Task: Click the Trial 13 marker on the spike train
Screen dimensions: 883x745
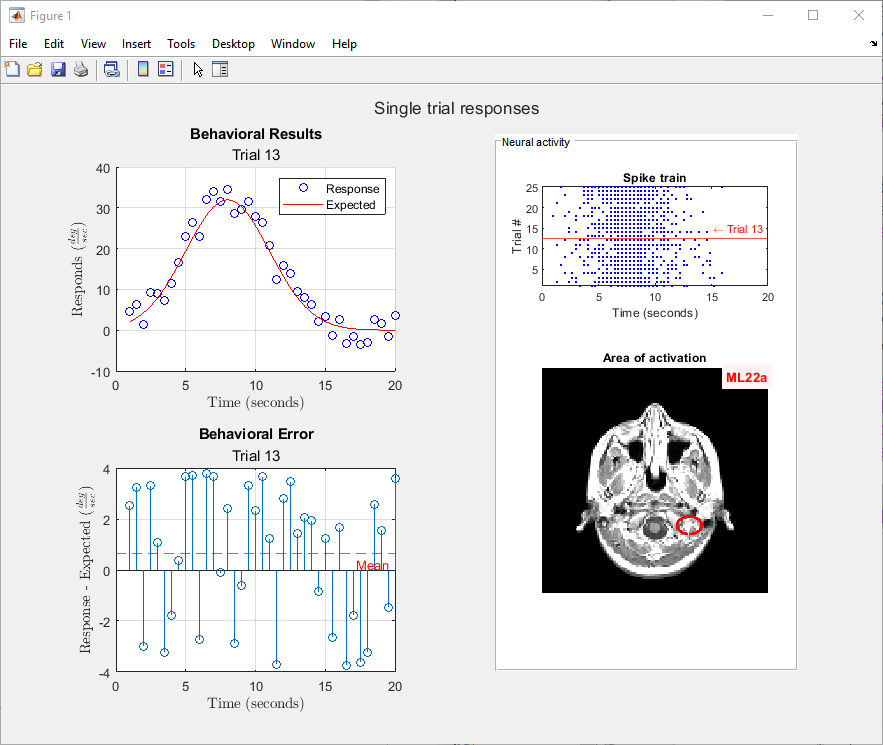Action: [x=738, y=230]
